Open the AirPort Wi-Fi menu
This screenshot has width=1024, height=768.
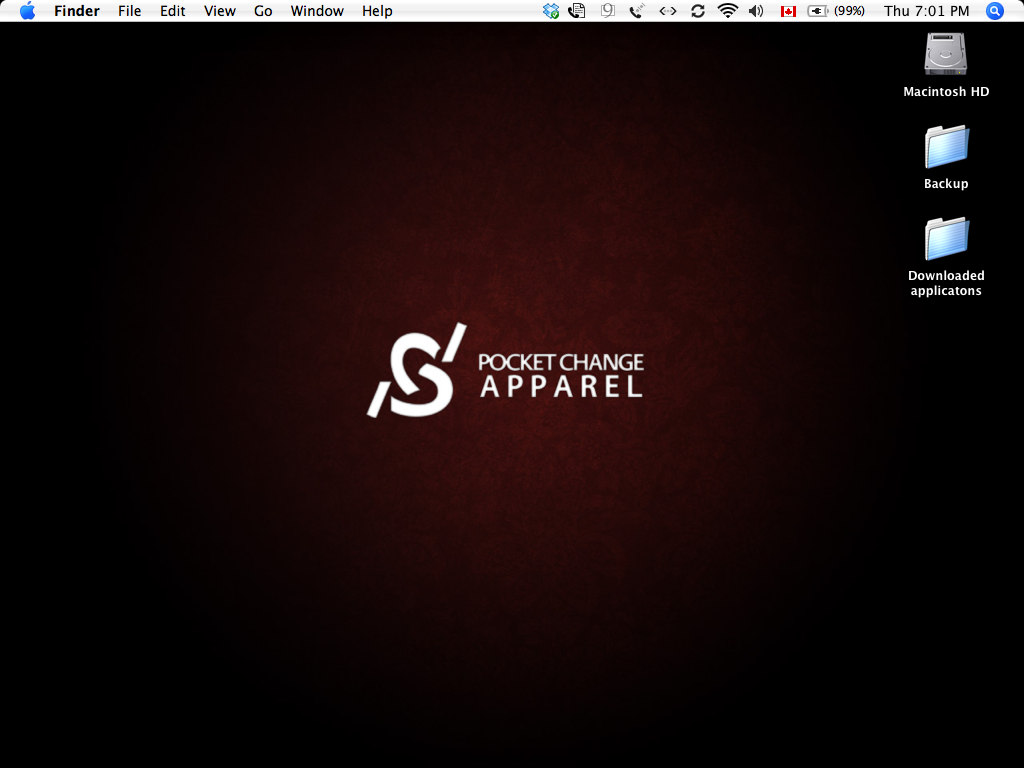click(x=726, y=11)
